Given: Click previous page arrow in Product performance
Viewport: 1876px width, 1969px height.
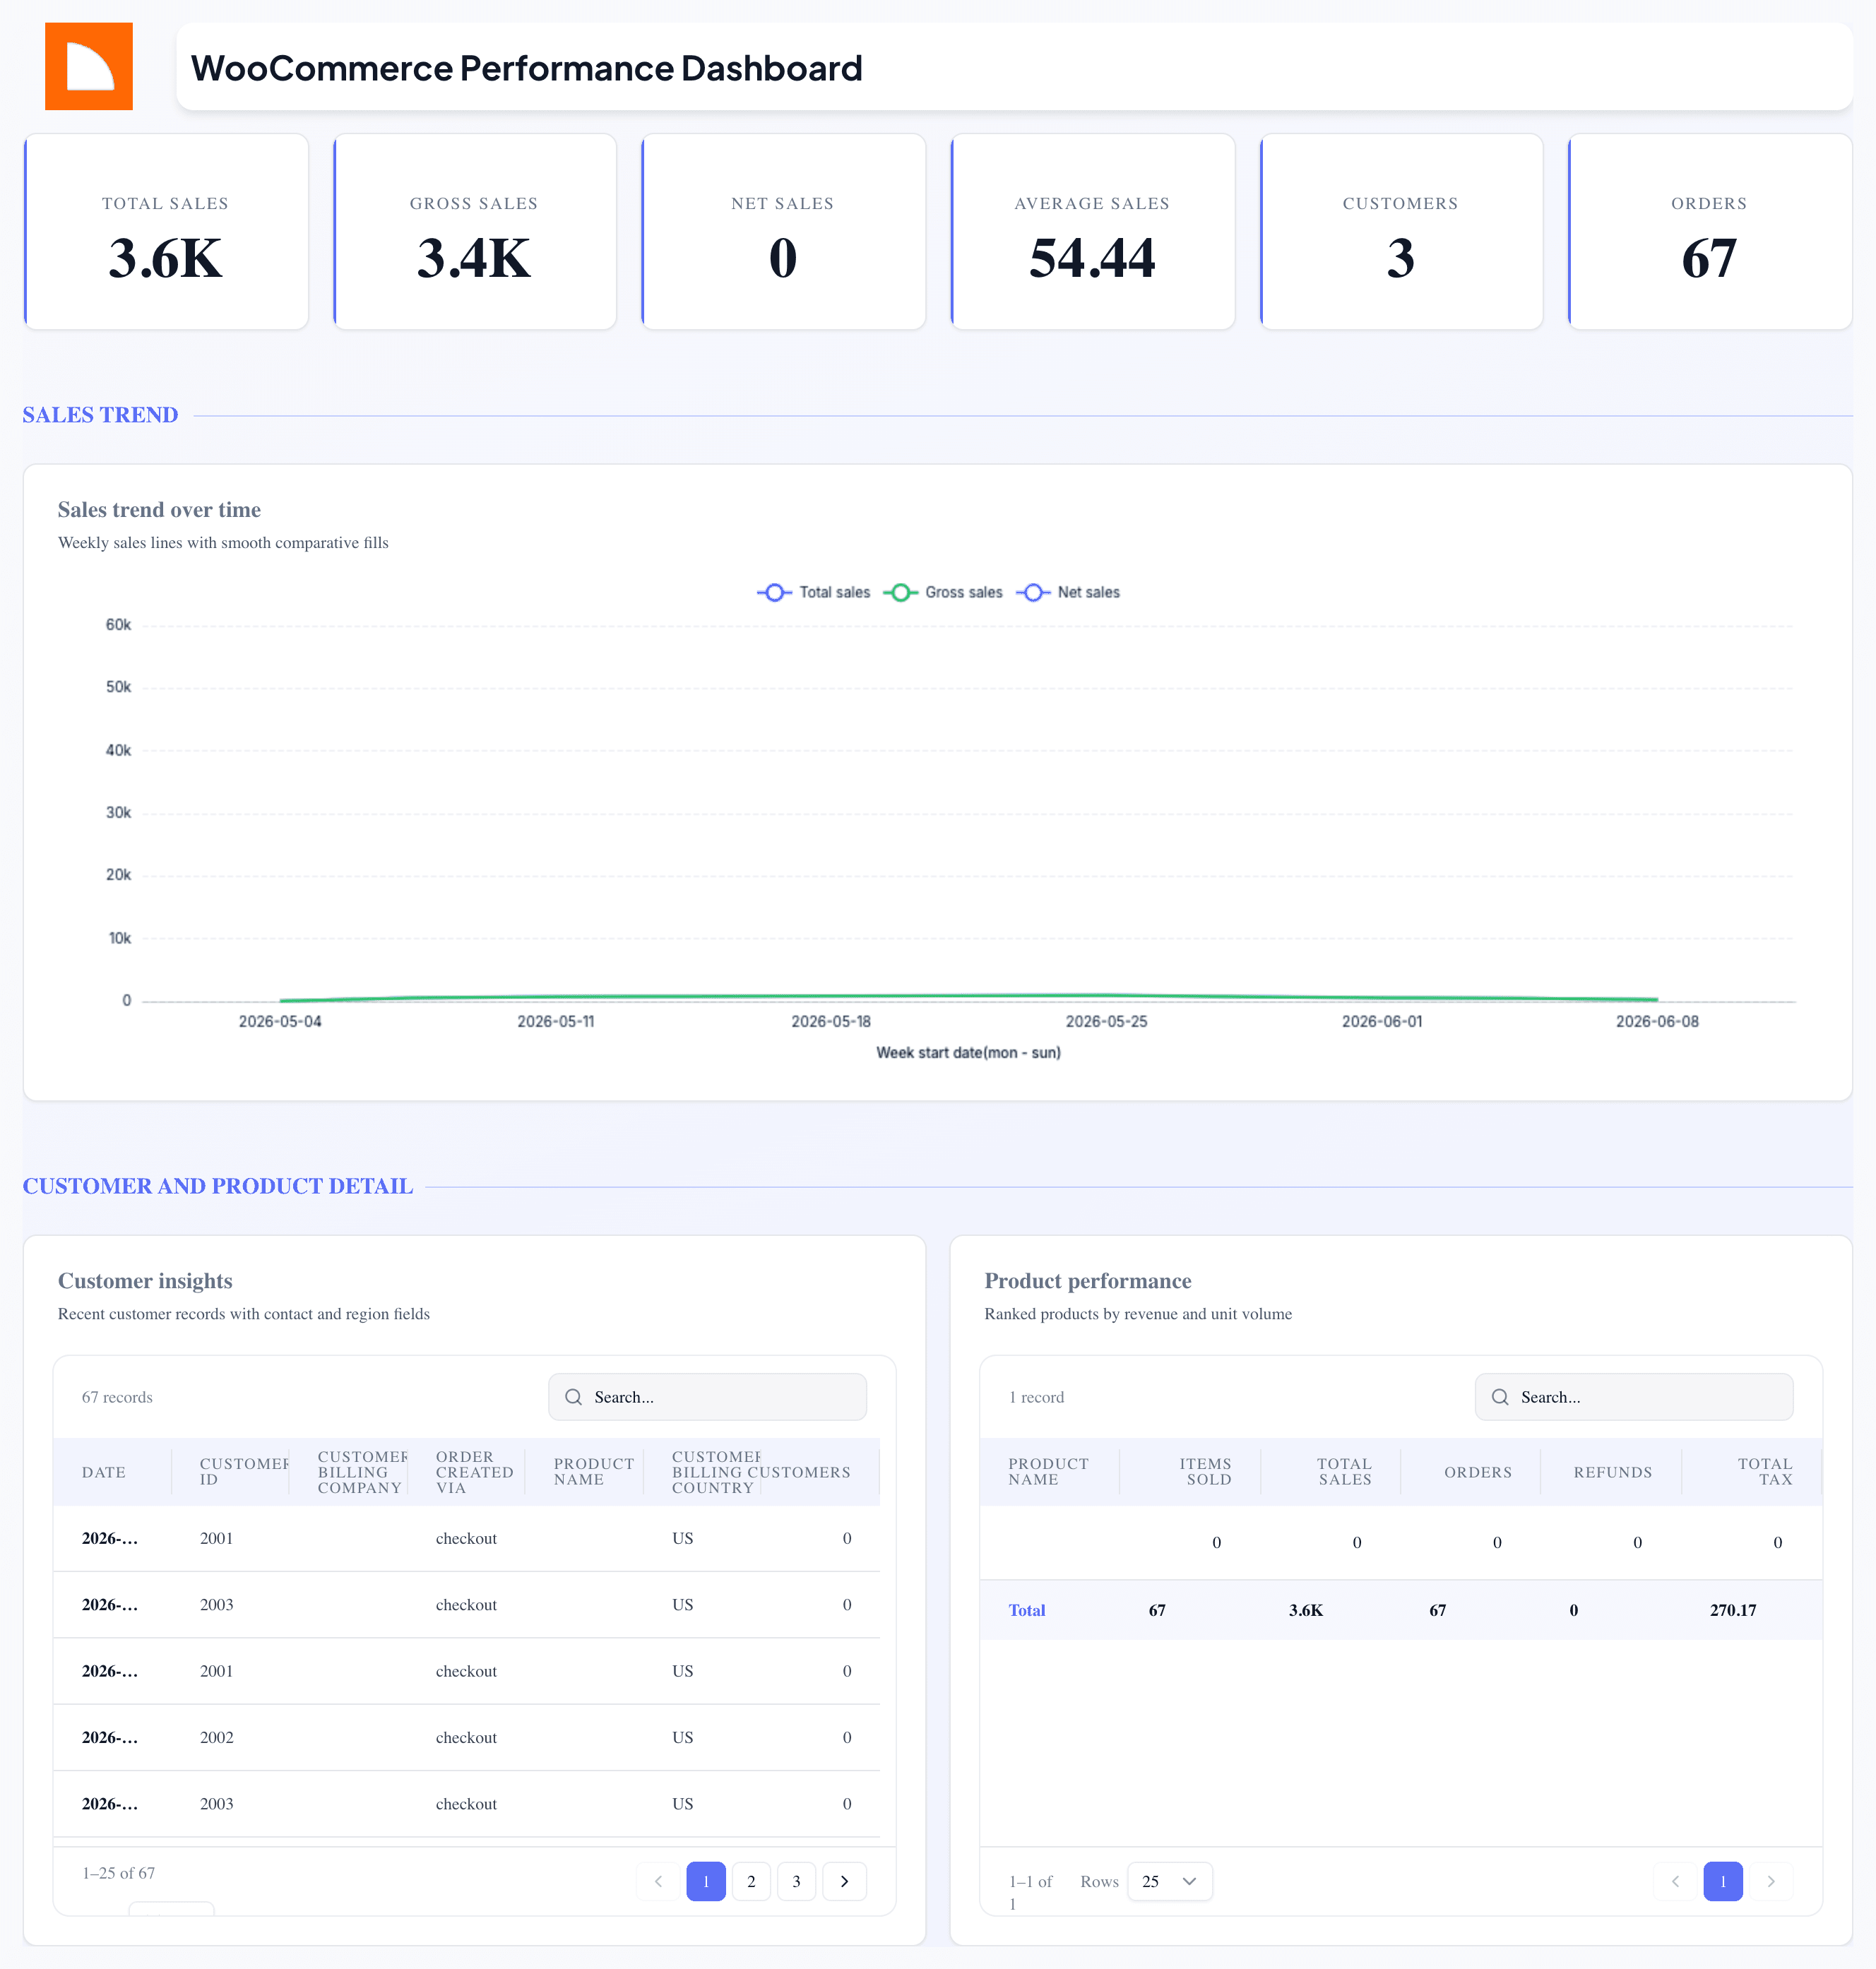Looking at the screenshot, I should coord(1676,1881).
